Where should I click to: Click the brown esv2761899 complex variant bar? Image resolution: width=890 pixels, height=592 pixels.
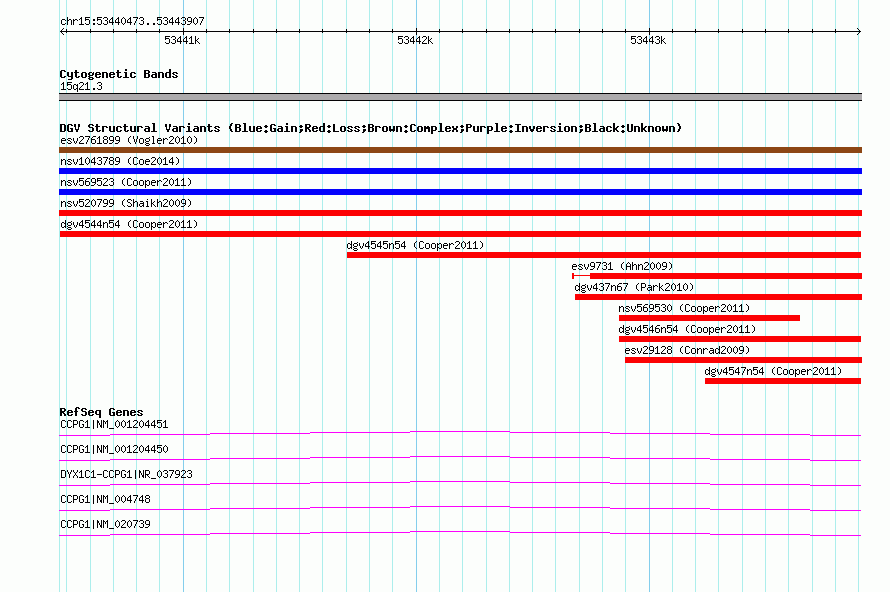460,150
